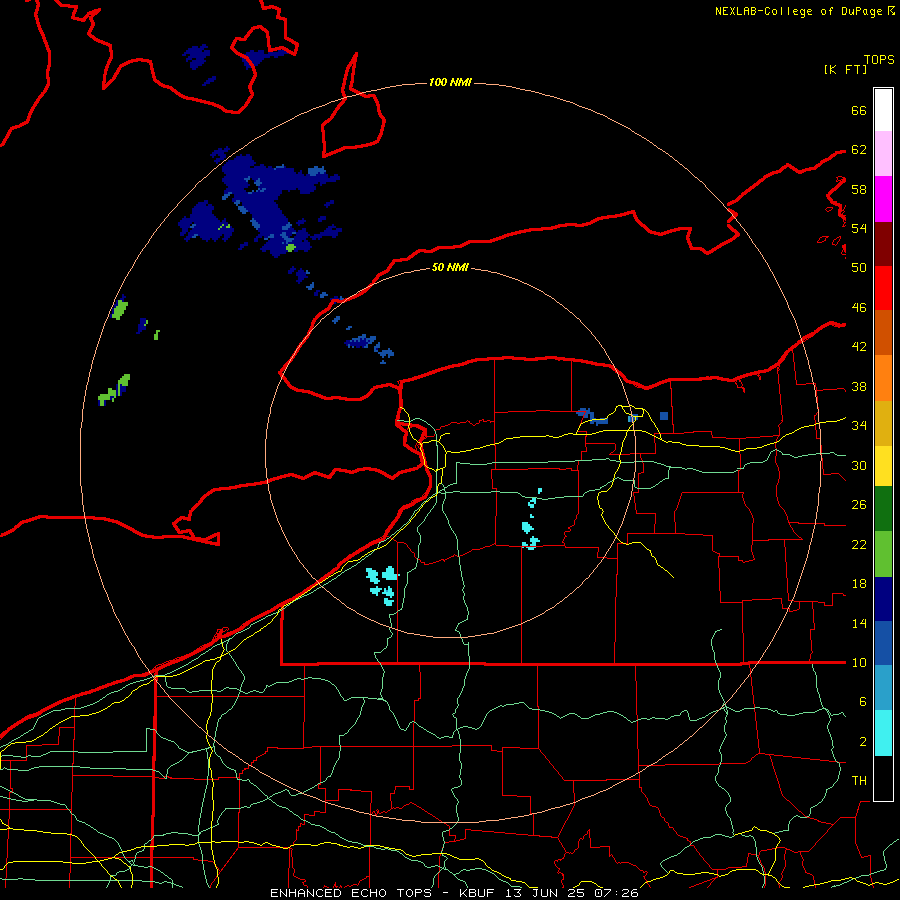Click the light green legend swatch
The image size is (900, 900).
(x=883, y=554)
